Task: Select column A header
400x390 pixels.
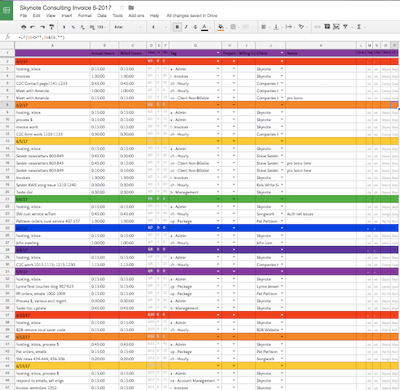Action: click(x=52, y=45)
